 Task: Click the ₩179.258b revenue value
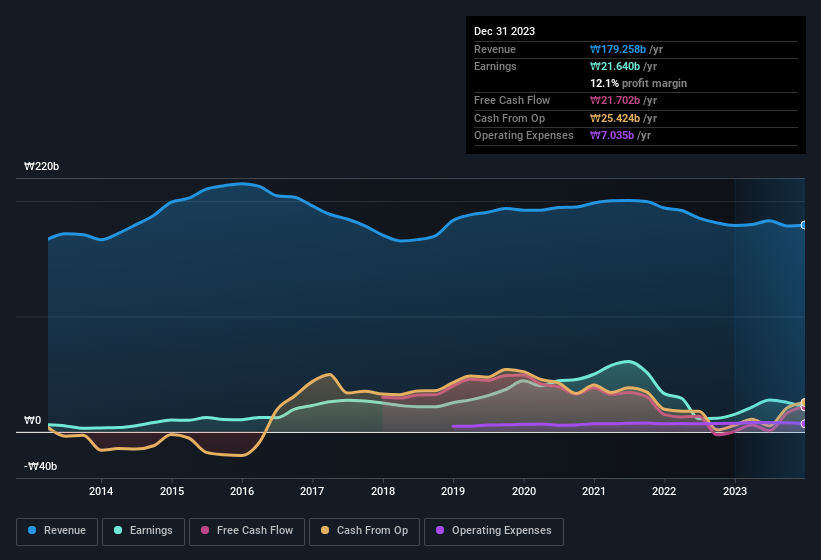(x=618, y=49)
